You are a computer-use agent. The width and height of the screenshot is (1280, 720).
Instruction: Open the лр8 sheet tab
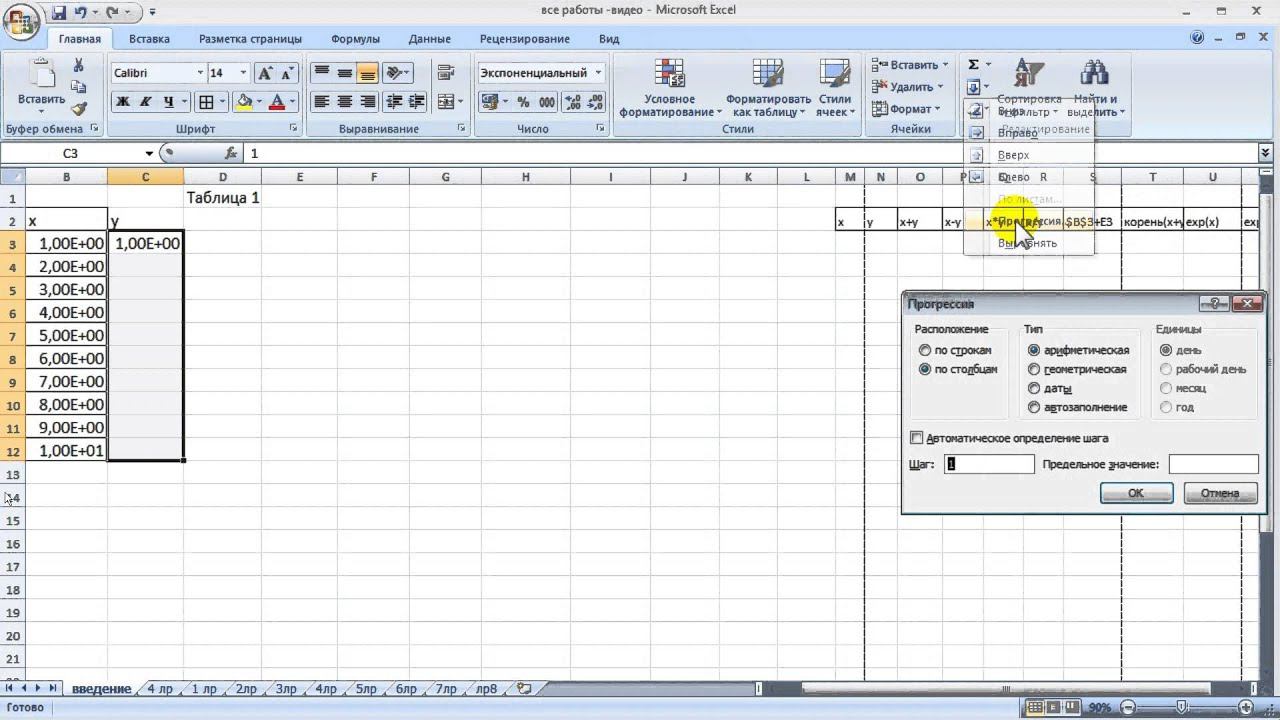click(486, 689)
